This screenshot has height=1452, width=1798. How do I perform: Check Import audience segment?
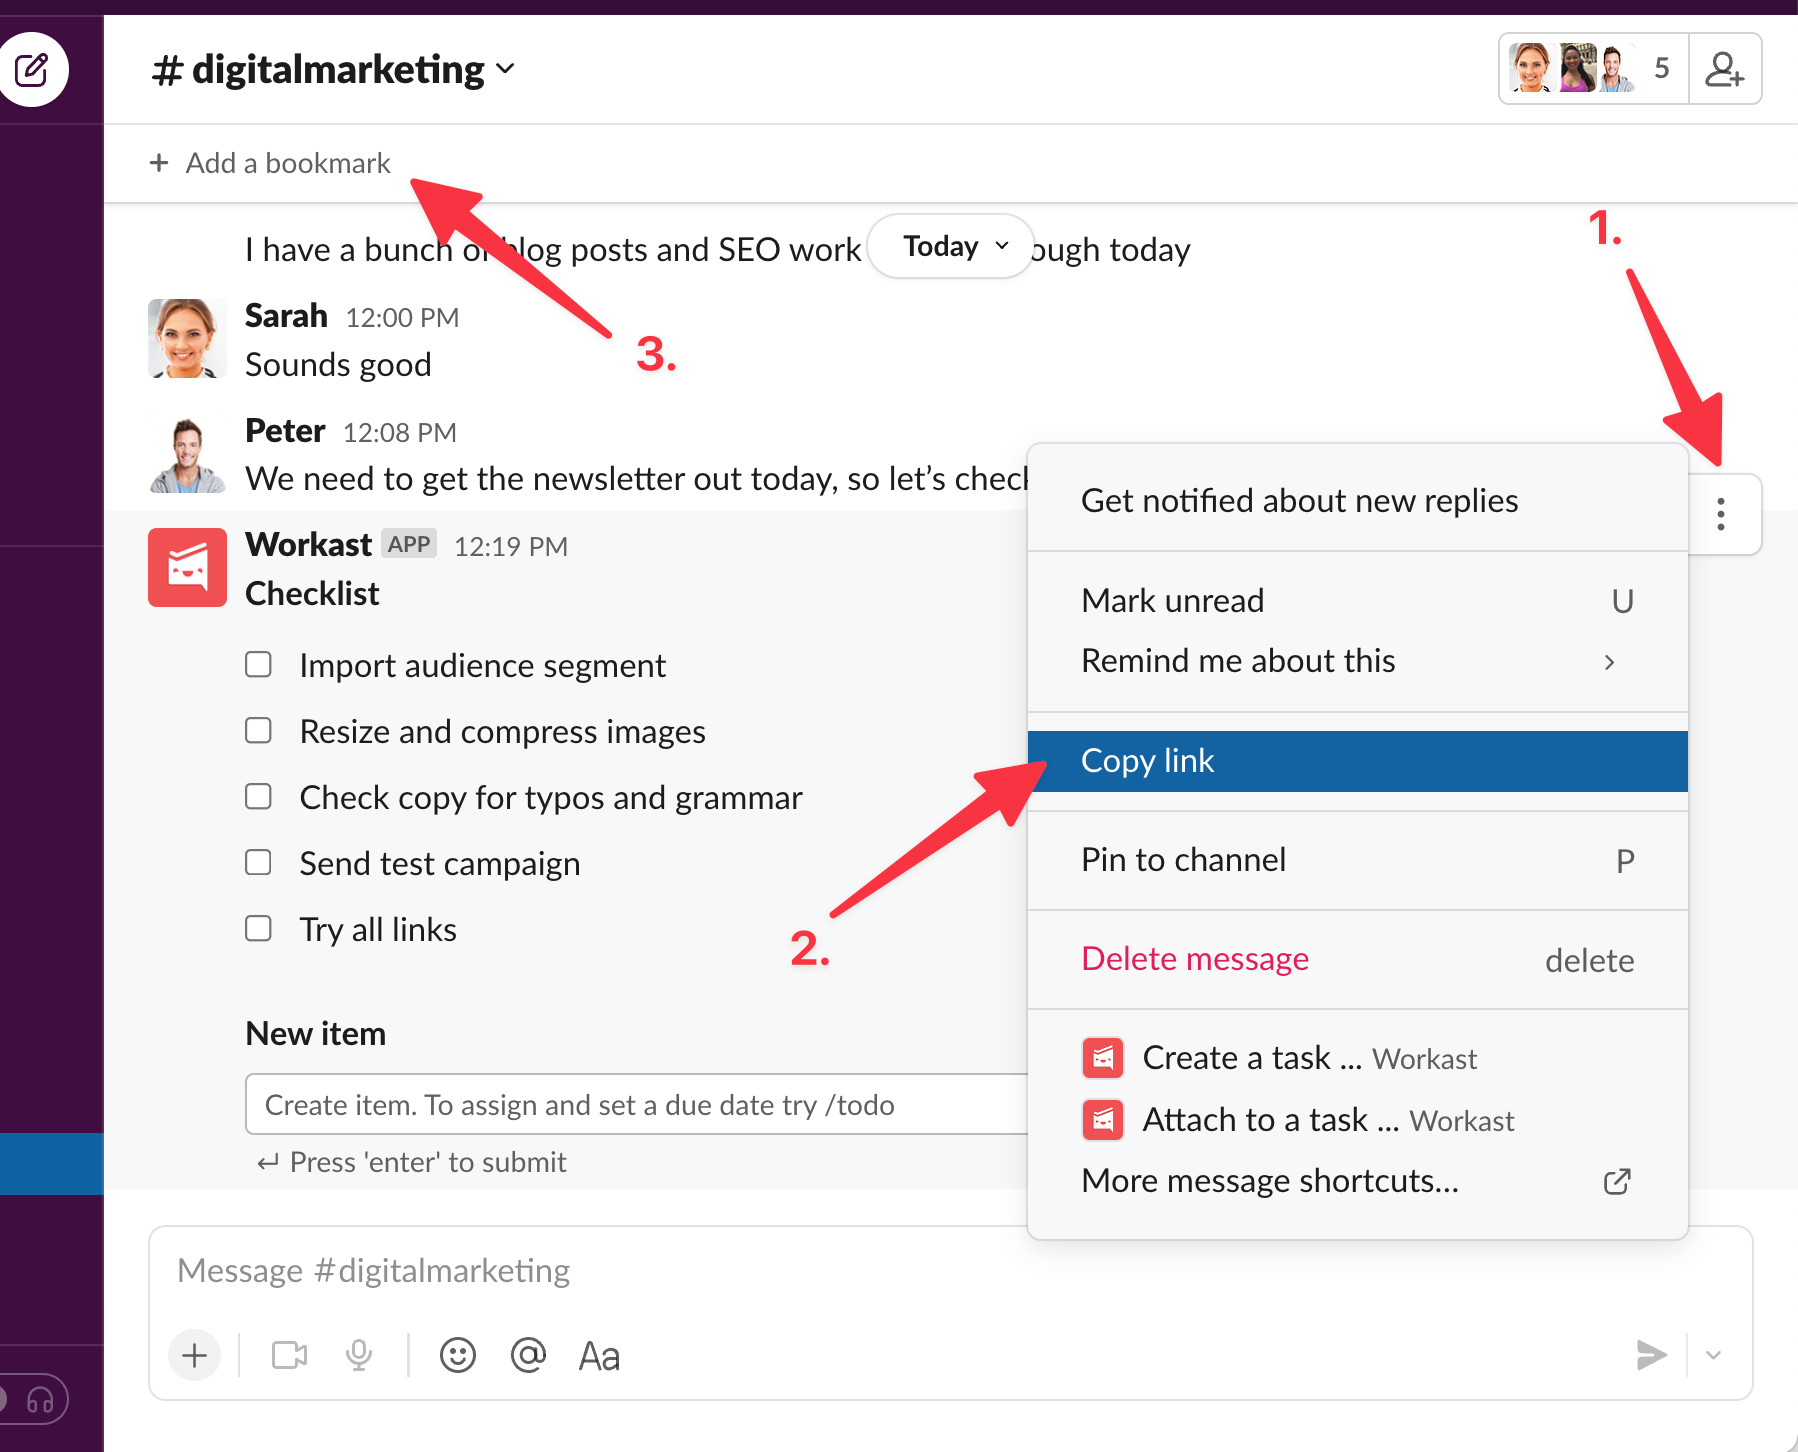(x=259, y=665)
